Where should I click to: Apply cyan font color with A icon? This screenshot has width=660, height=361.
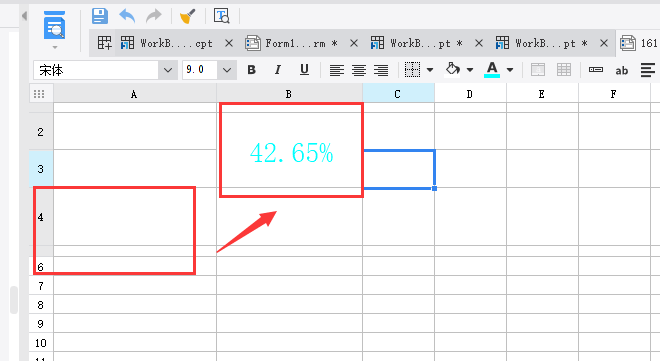click(x=492, y=70)
